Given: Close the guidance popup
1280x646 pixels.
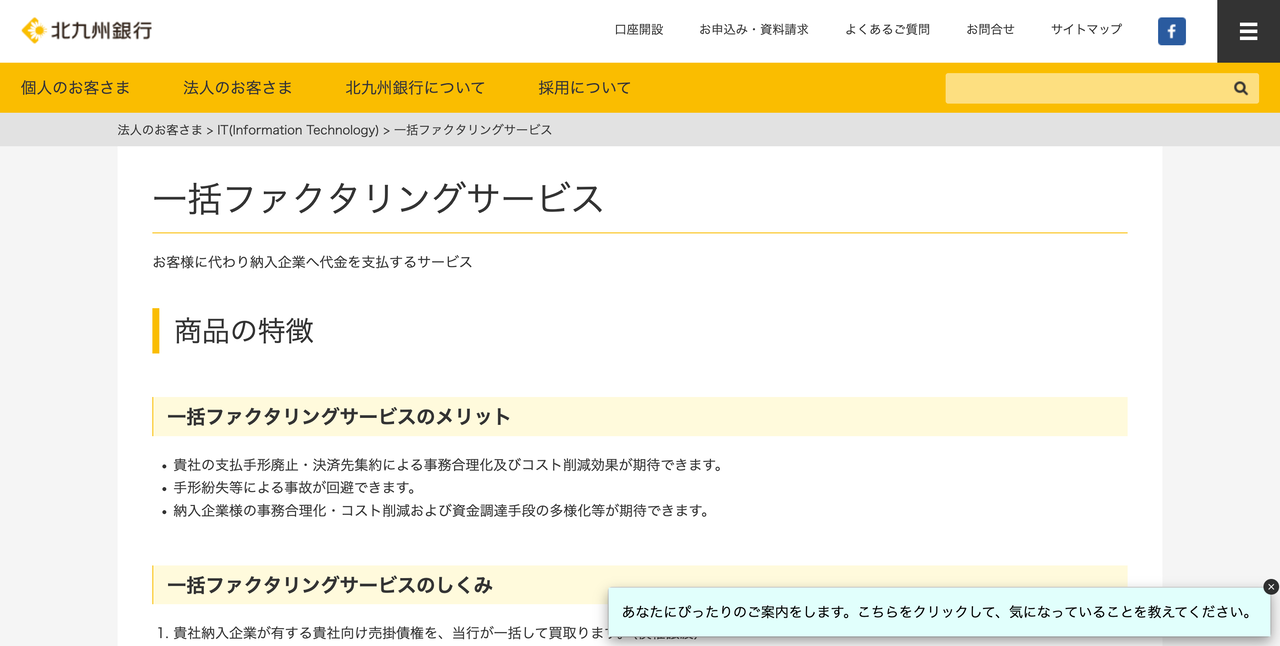Looking at the screenshot, I should pyautogui.click(x=1271, y=587).
